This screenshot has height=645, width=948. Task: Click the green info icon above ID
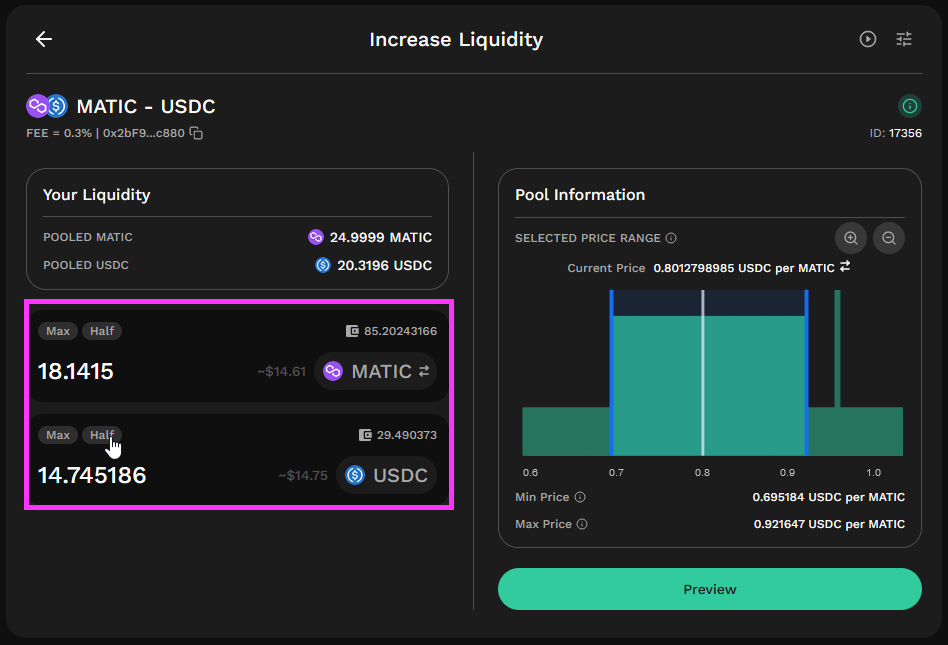(x=909, y=106)
